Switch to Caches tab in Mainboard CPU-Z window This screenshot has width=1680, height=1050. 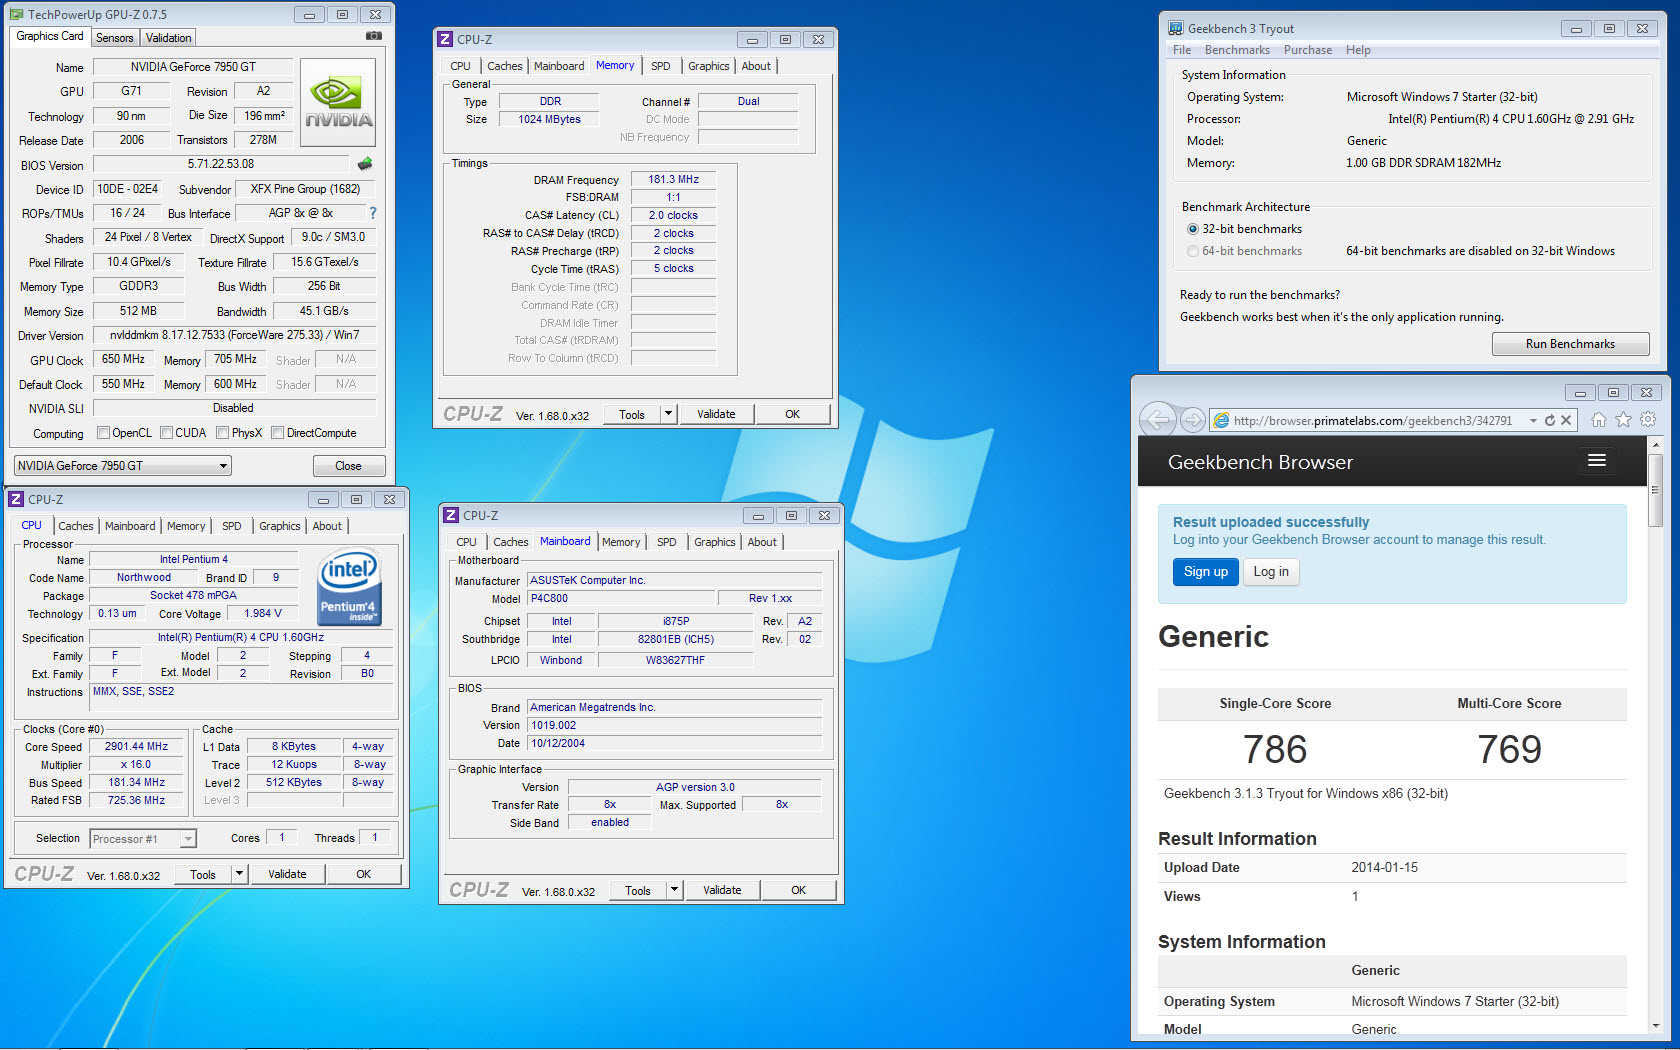[x=511, y=542]
